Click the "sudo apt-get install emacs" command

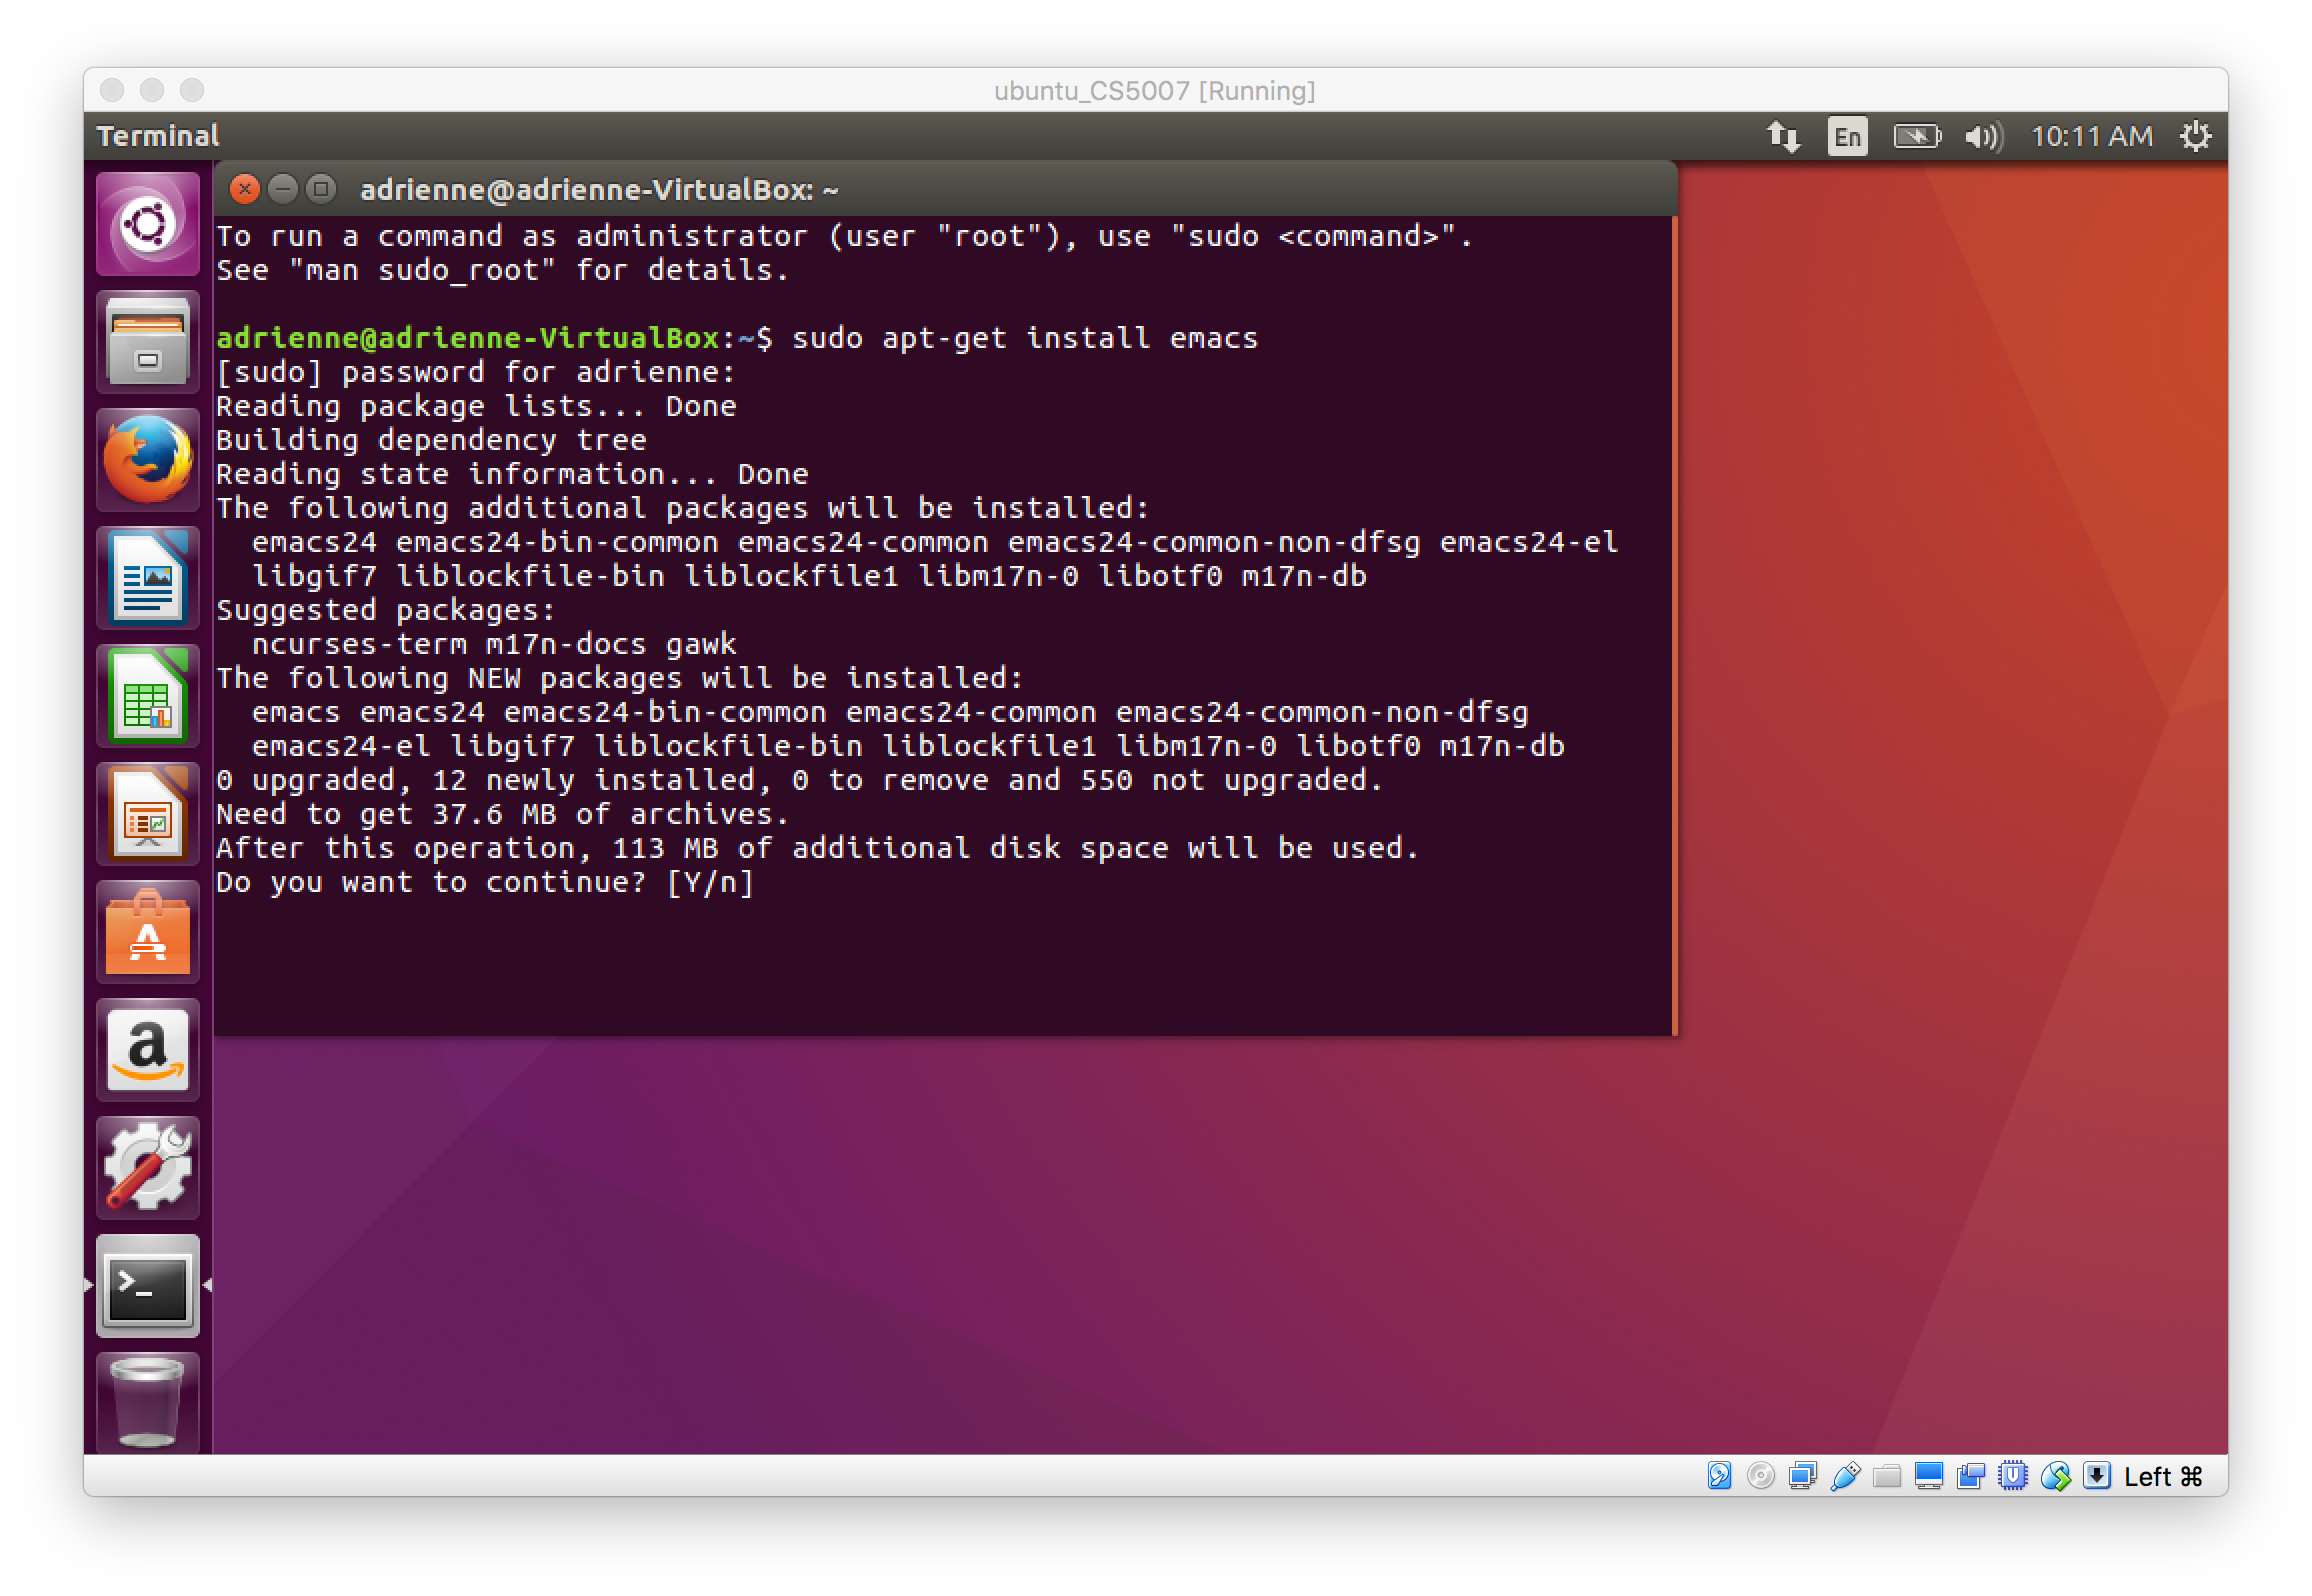pyautogui.click(x=1025, y=338)
